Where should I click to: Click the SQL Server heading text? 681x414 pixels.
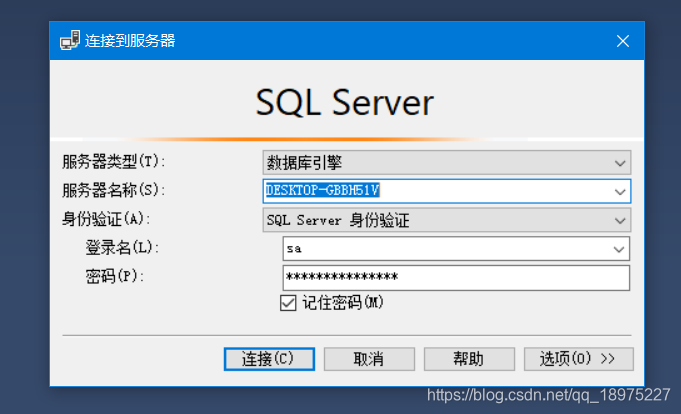[x=344, y=103]
